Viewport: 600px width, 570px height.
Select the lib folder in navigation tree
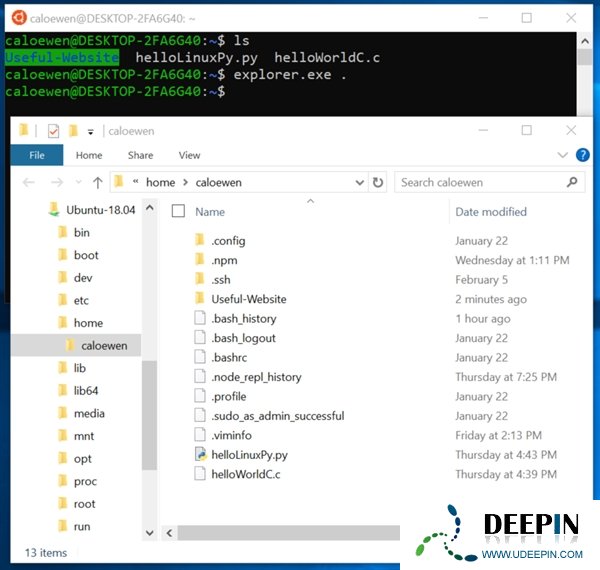(x=80, y=368)
